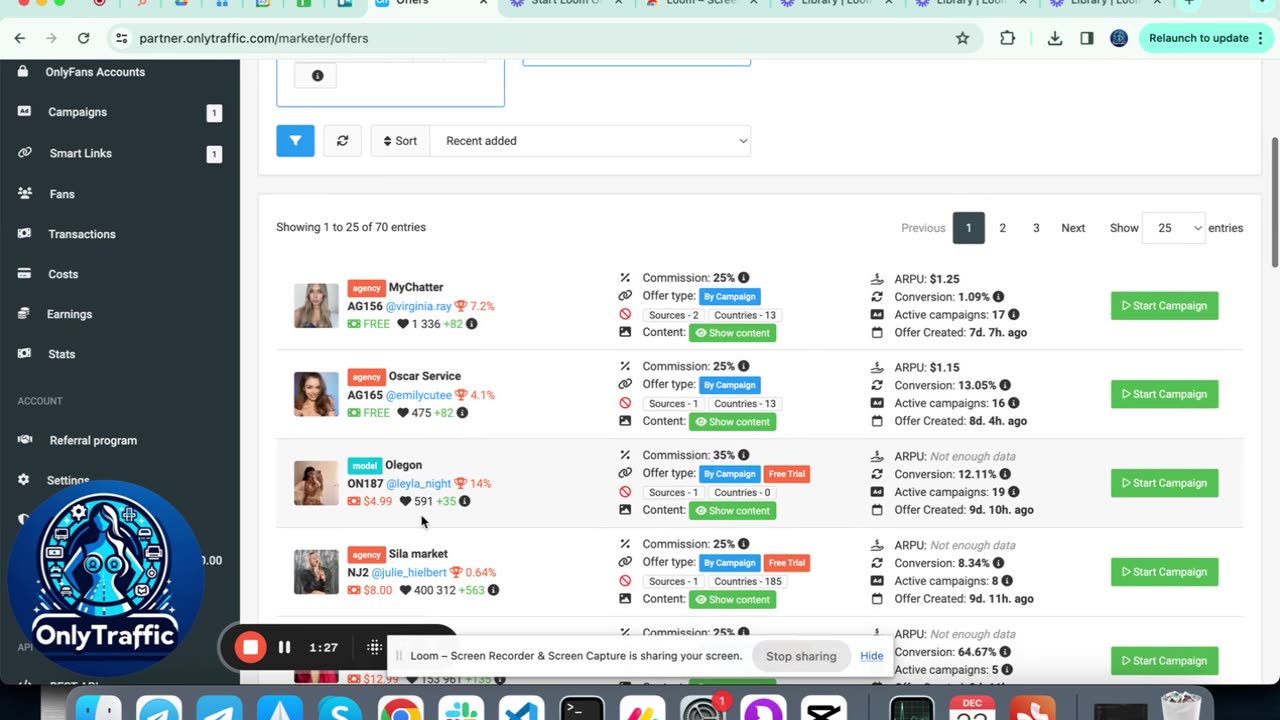Viewport: 1280px width, 720px height.
Task: Click the info icon in the filter box
Action: pyautogui.click(x=317, y=76)
